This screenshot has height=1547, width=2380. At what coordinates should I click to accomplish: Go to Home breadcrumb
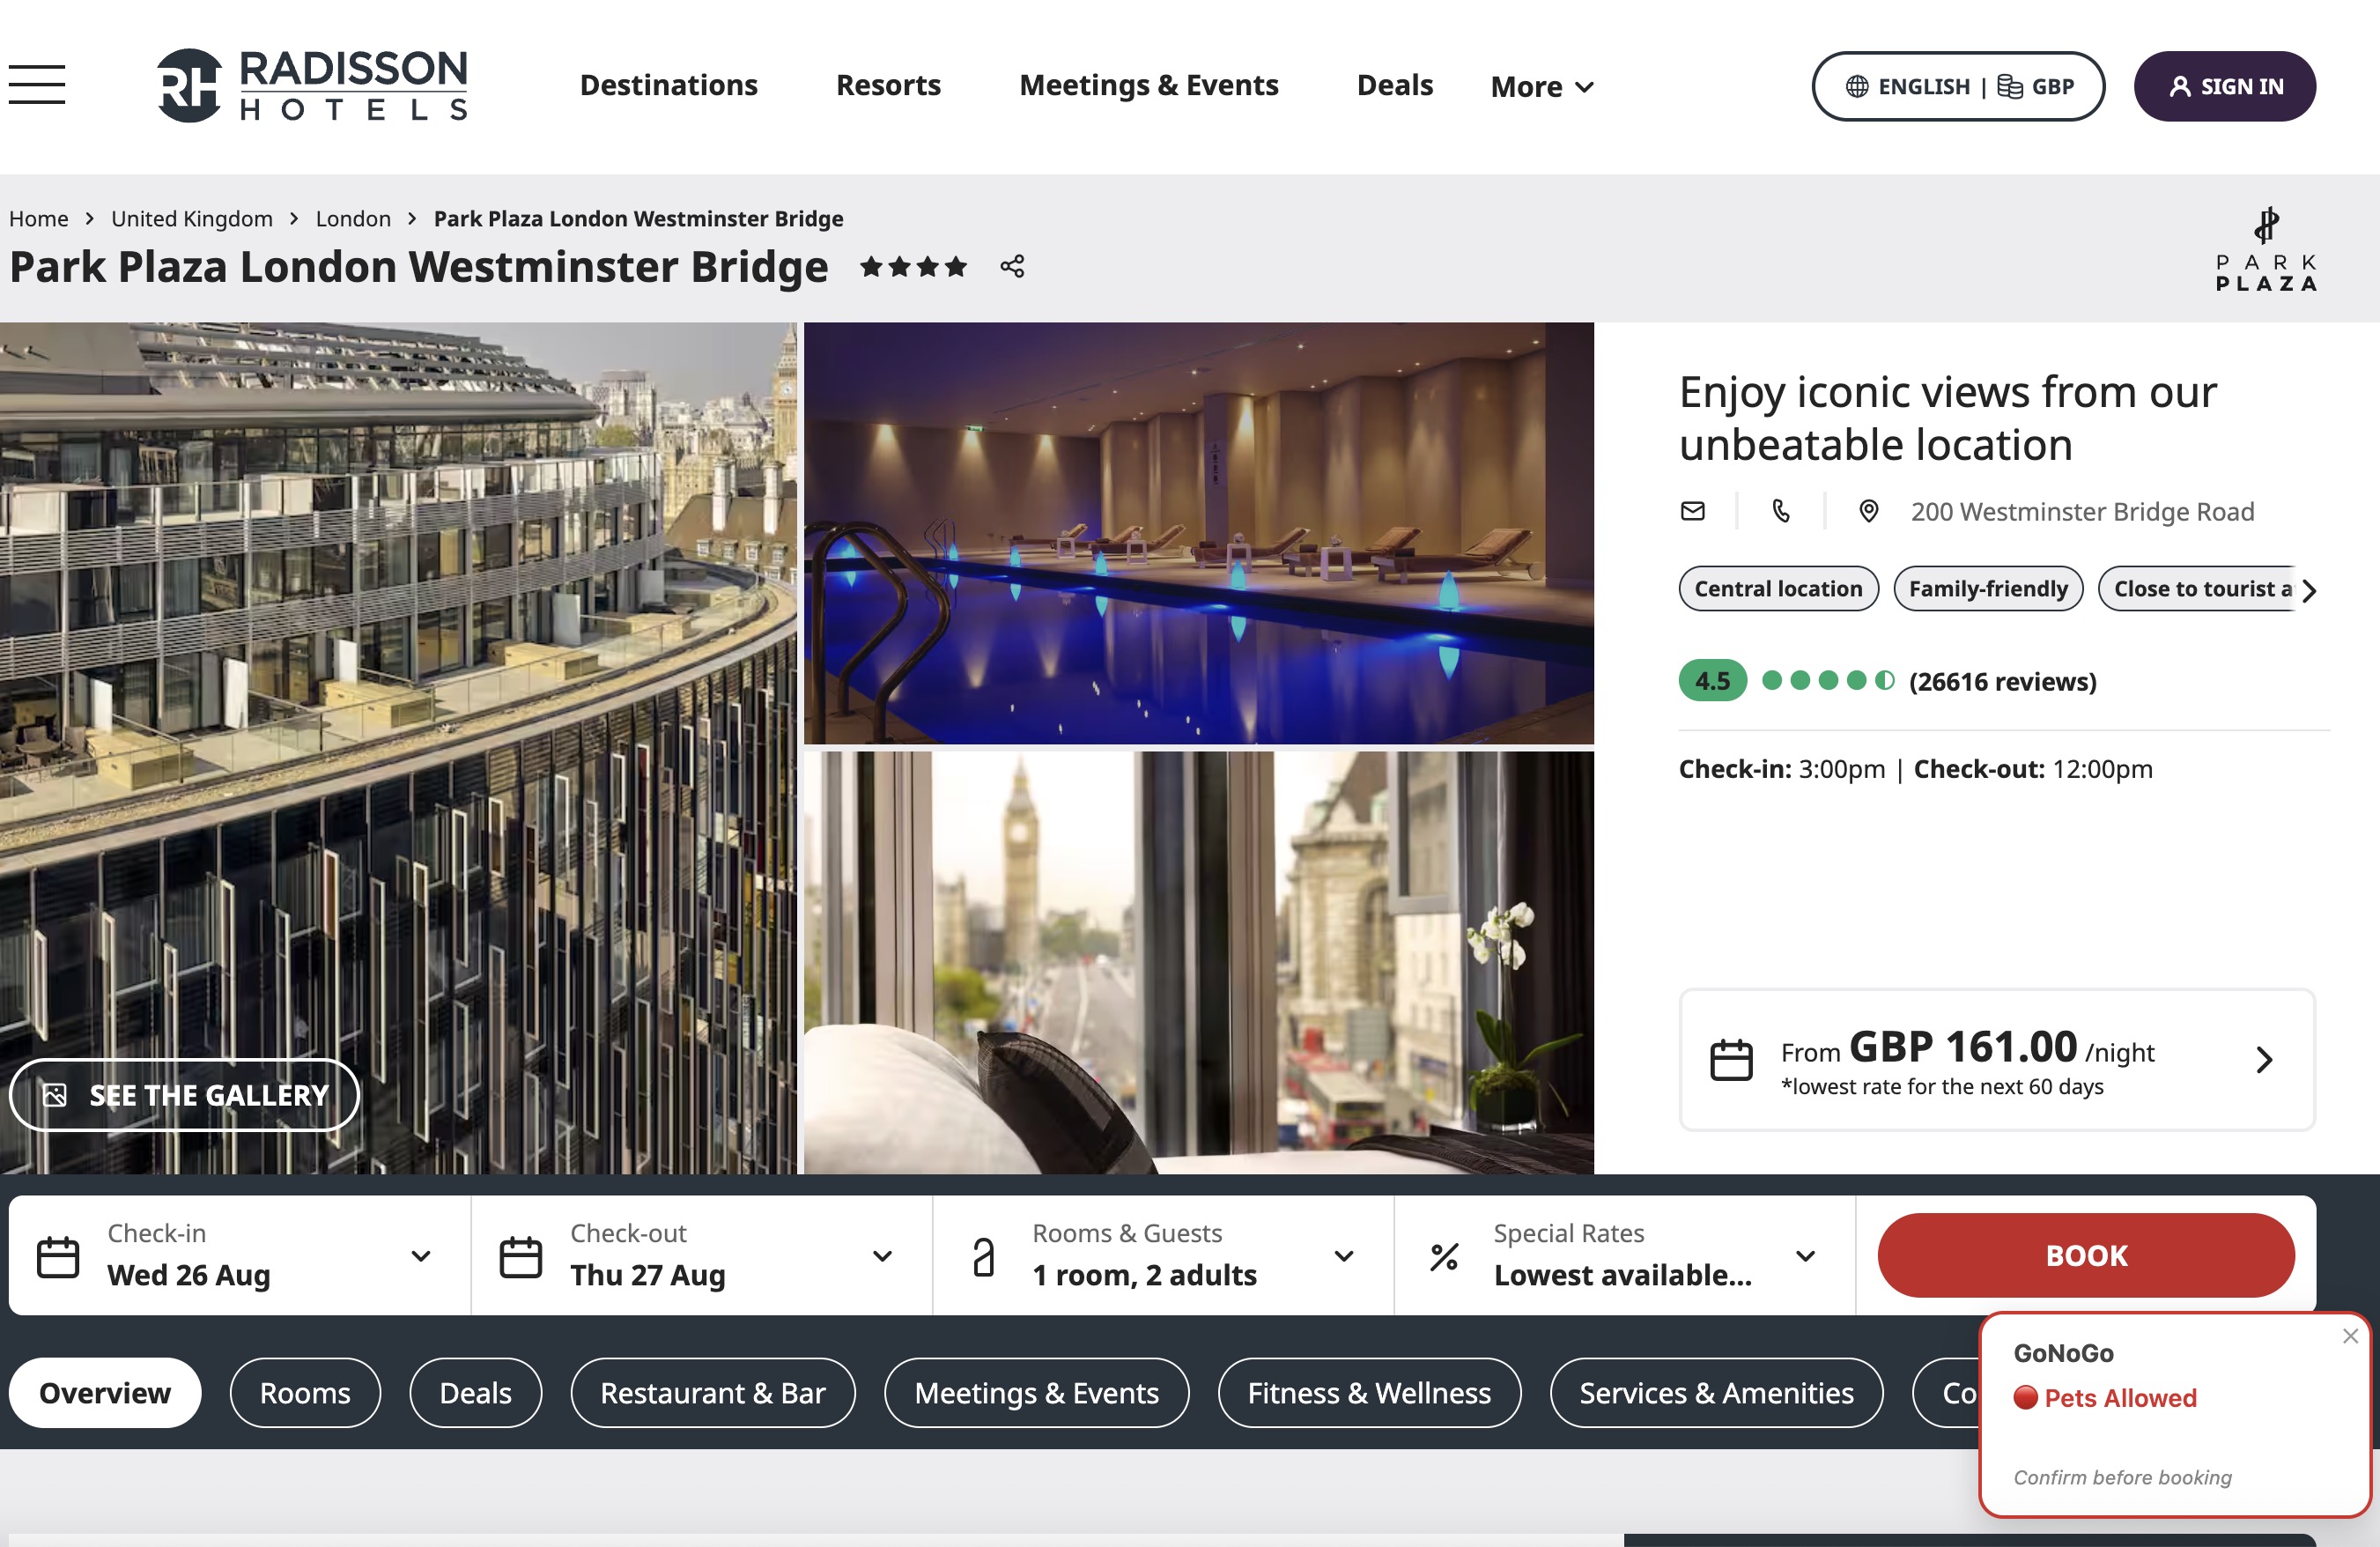point(39,218)
